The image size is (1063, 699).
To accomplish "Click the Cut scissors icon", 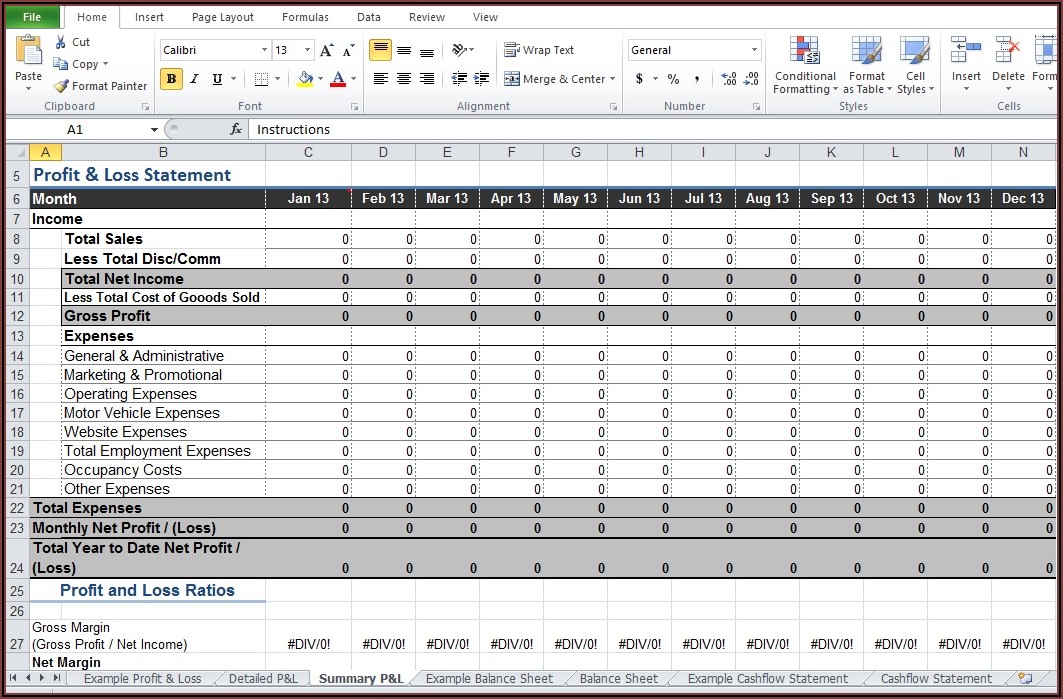I will pyautogui.click(x=62, y=42).
